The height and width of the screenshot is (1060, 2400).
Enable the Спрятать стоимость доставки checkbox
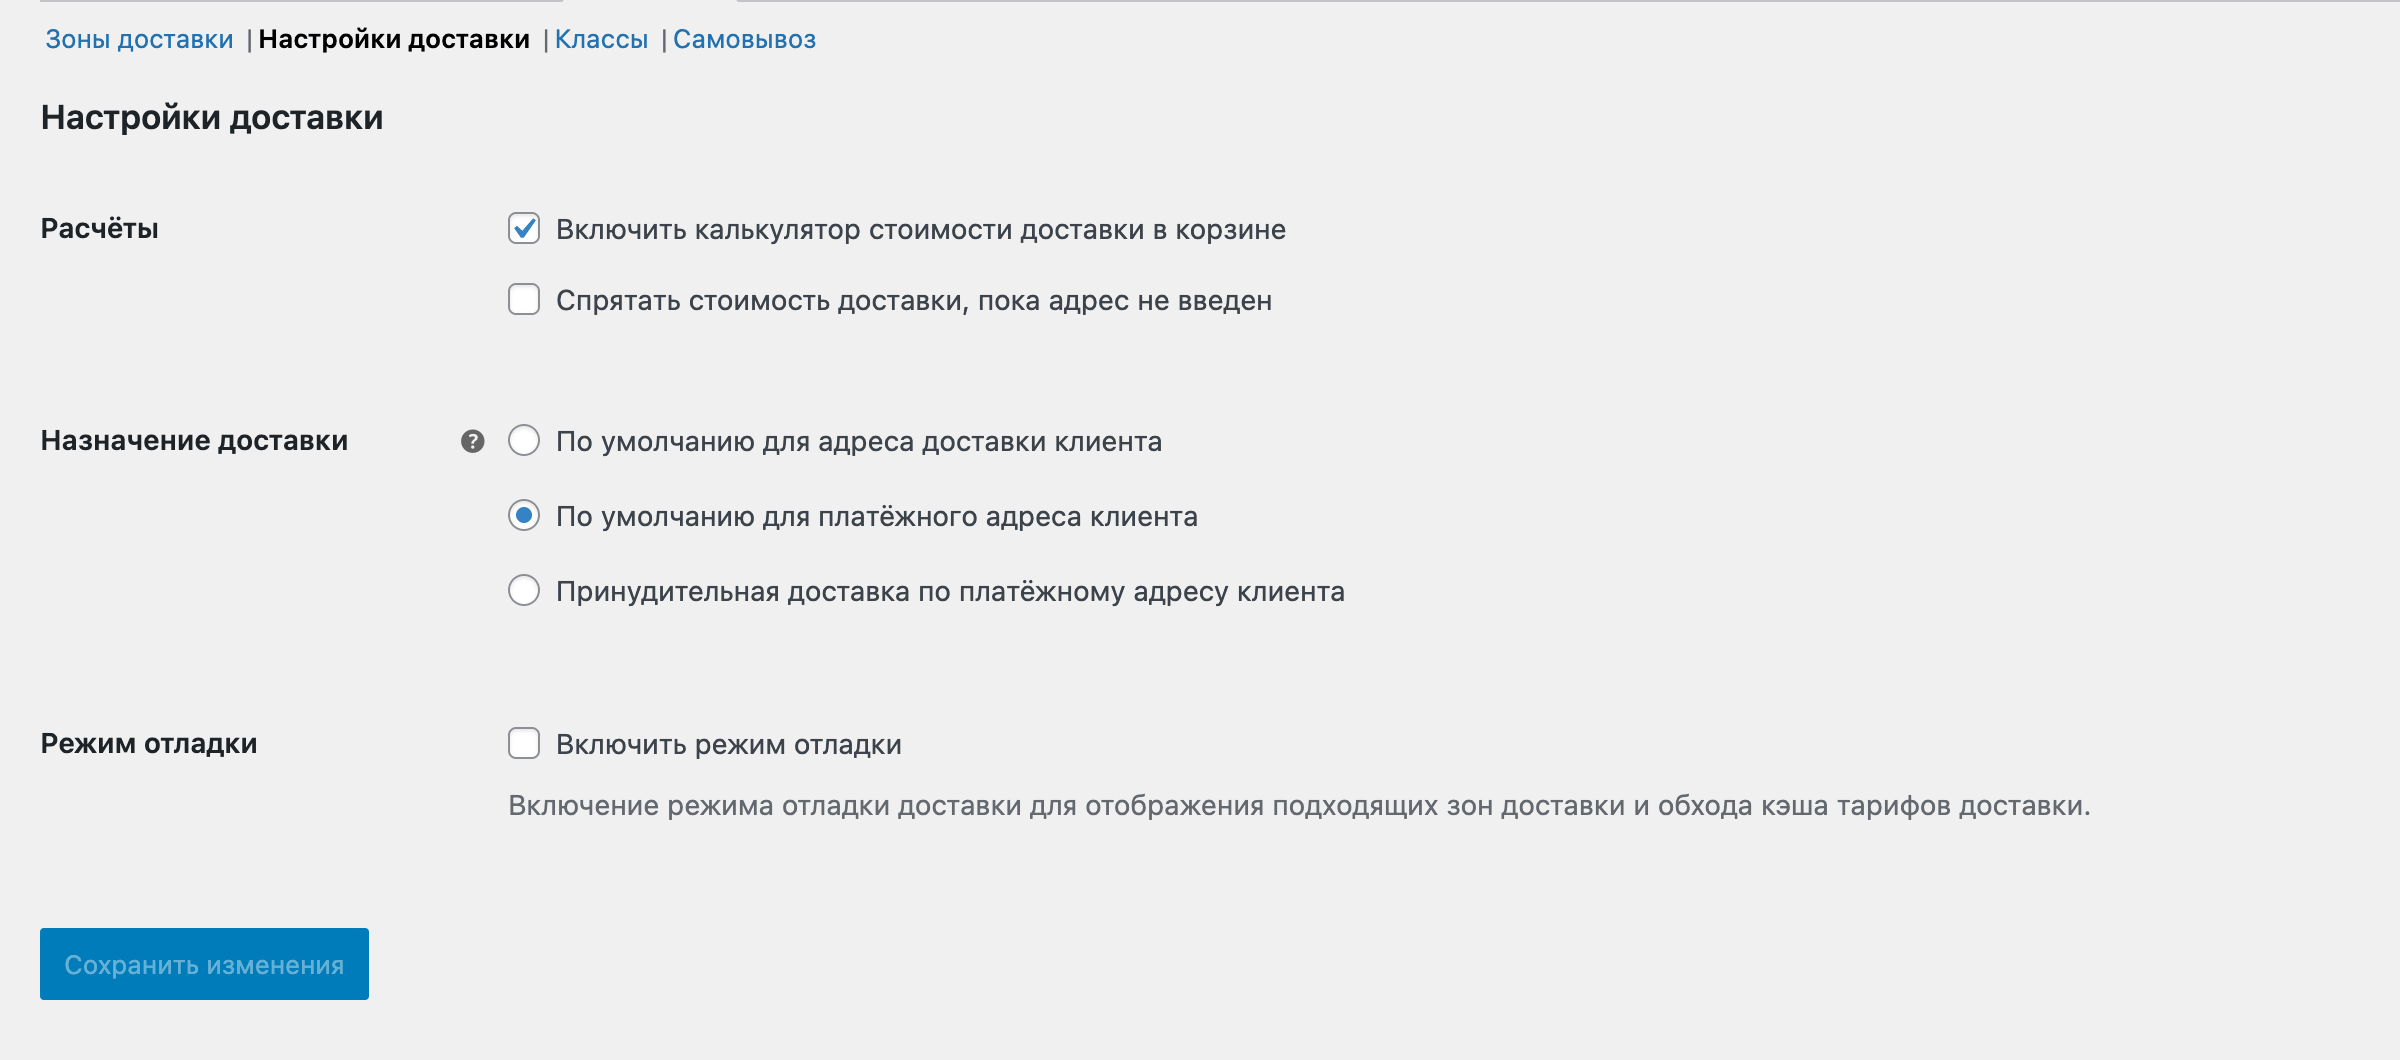(524, 300)
